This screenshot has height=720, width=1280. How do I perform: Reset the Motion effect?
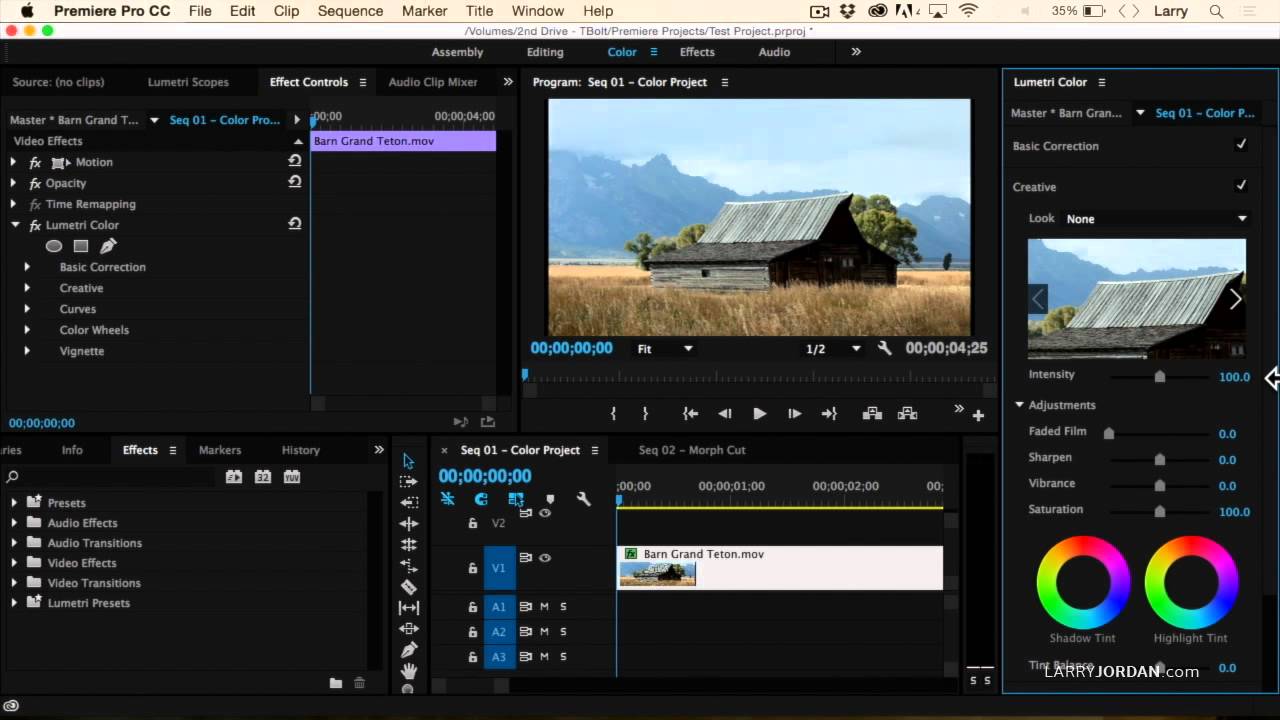point(295,162)
